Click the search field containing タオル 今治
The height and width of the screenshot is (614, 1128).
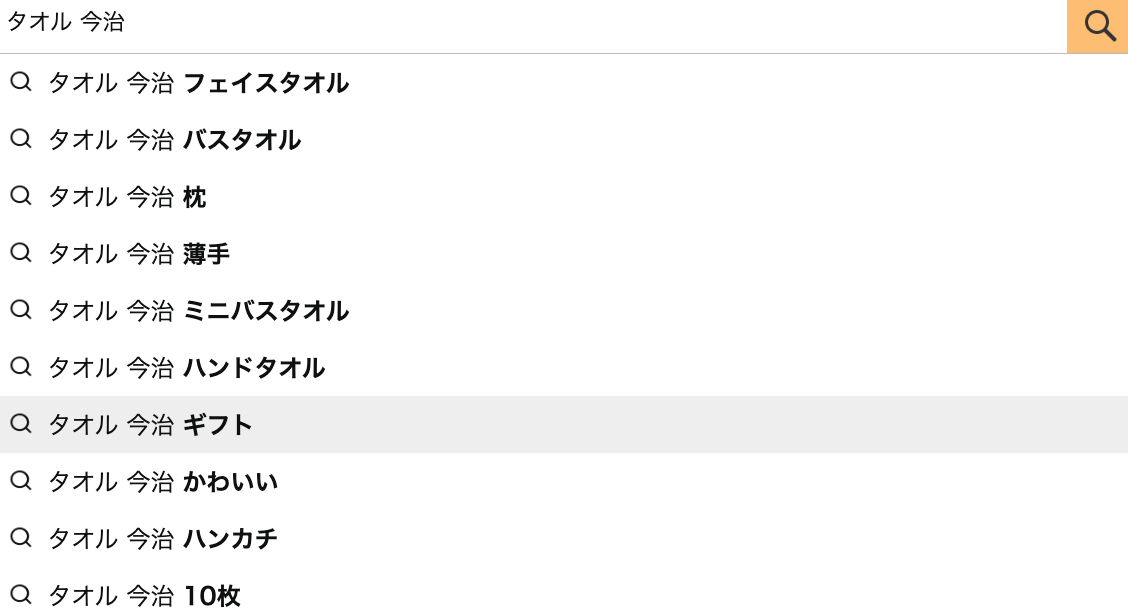(530, 24)
